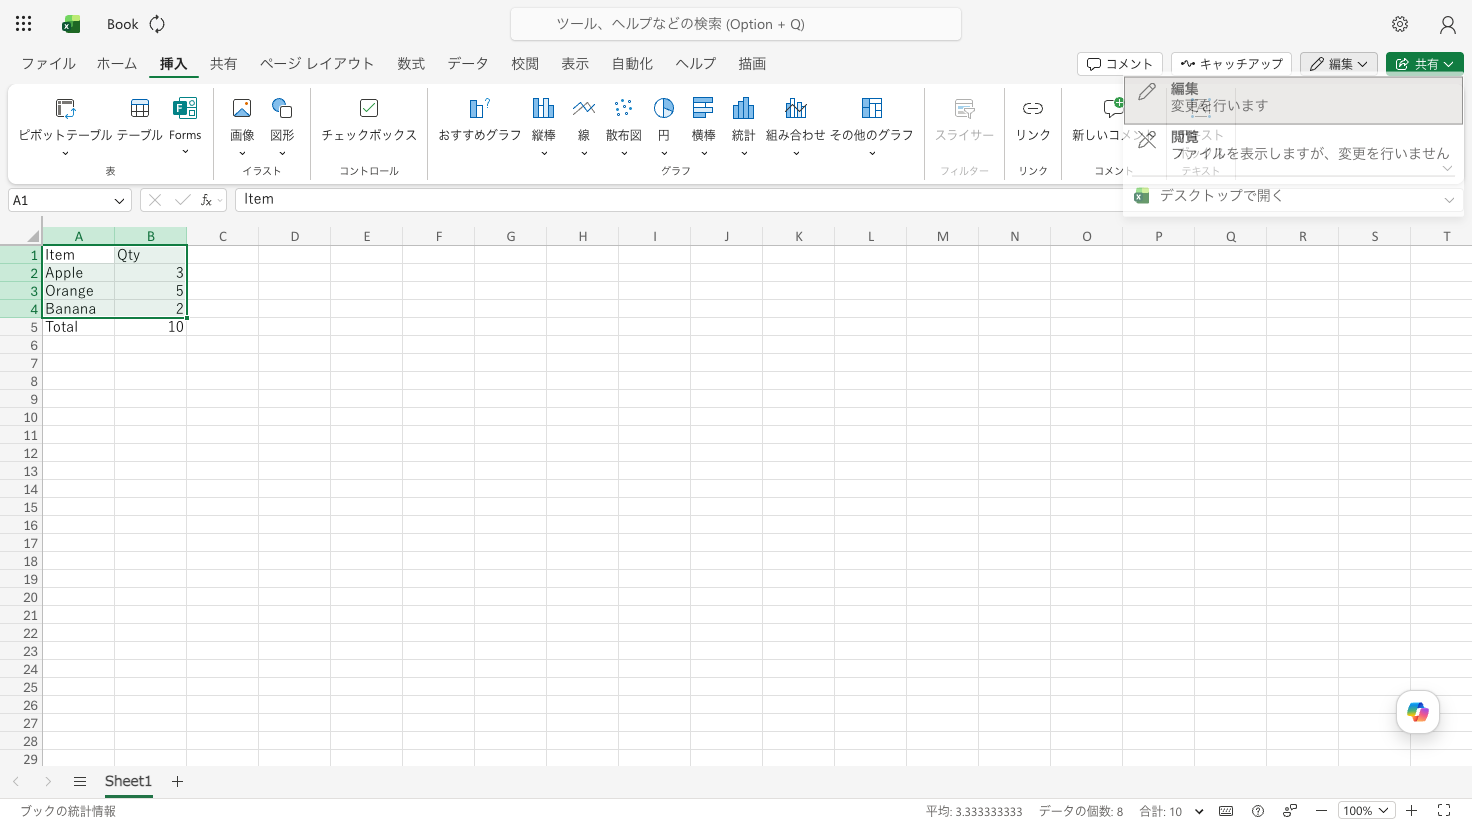
Task: Insert a テーブル (table)
Action: click(140, 119)
